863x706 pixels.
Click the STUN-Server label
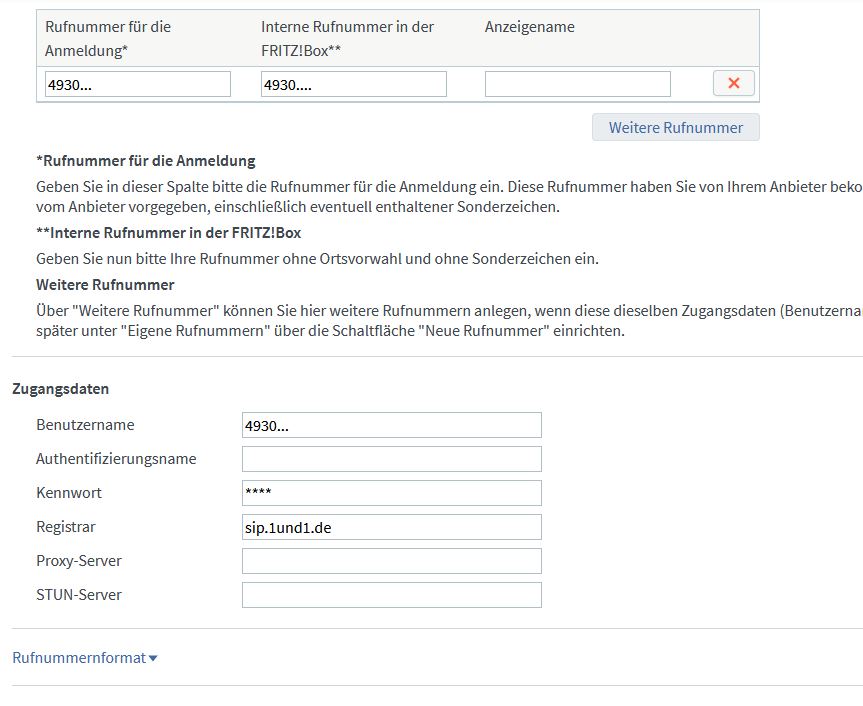[x=79, y=595]
